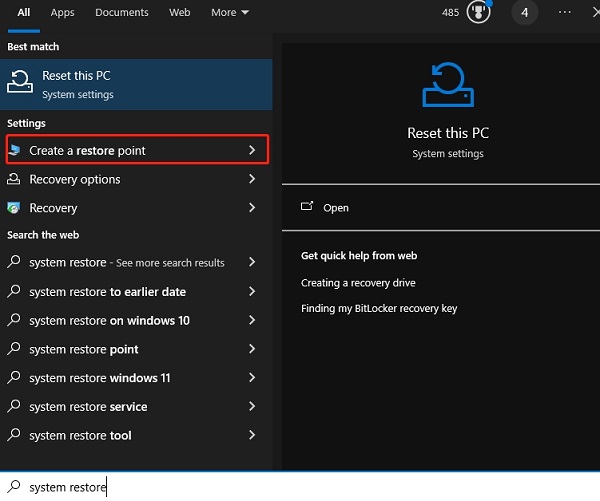Viewport: 600px width, 501px height.
Task: Expand Create a restore point chevron
Action: [x=252, y=150]
